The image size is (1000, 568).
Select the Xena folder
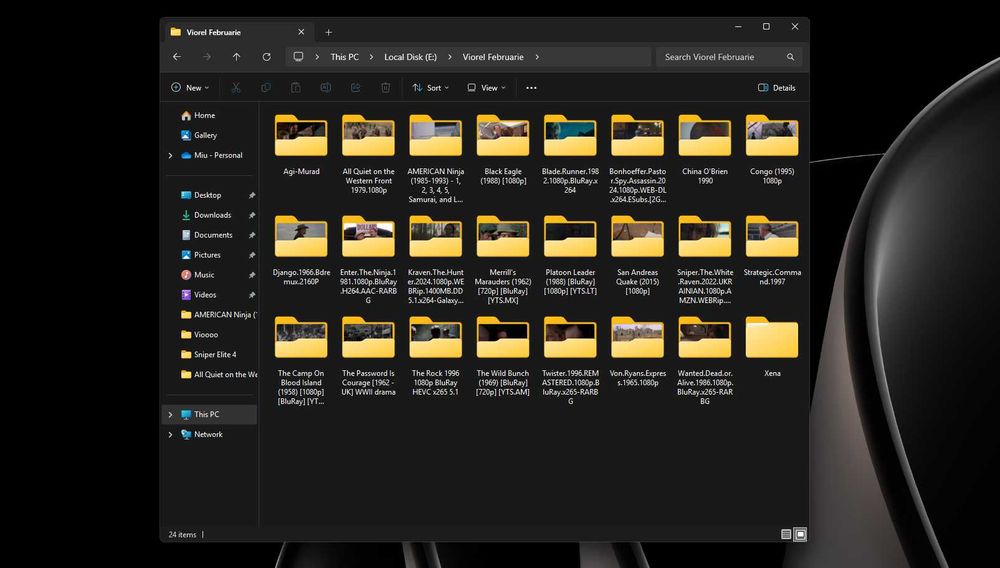[x=771, y=346]
